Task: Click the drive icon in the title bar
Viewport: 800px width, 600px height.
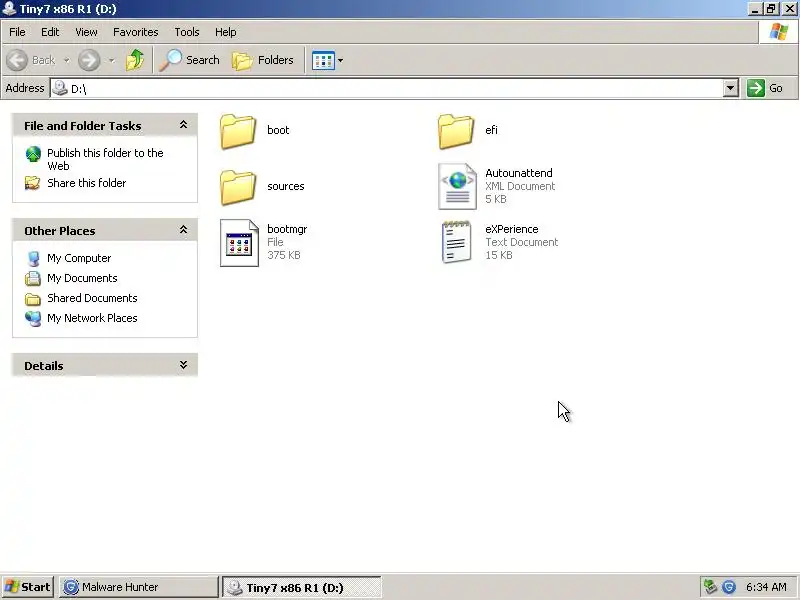Action: 9,8
